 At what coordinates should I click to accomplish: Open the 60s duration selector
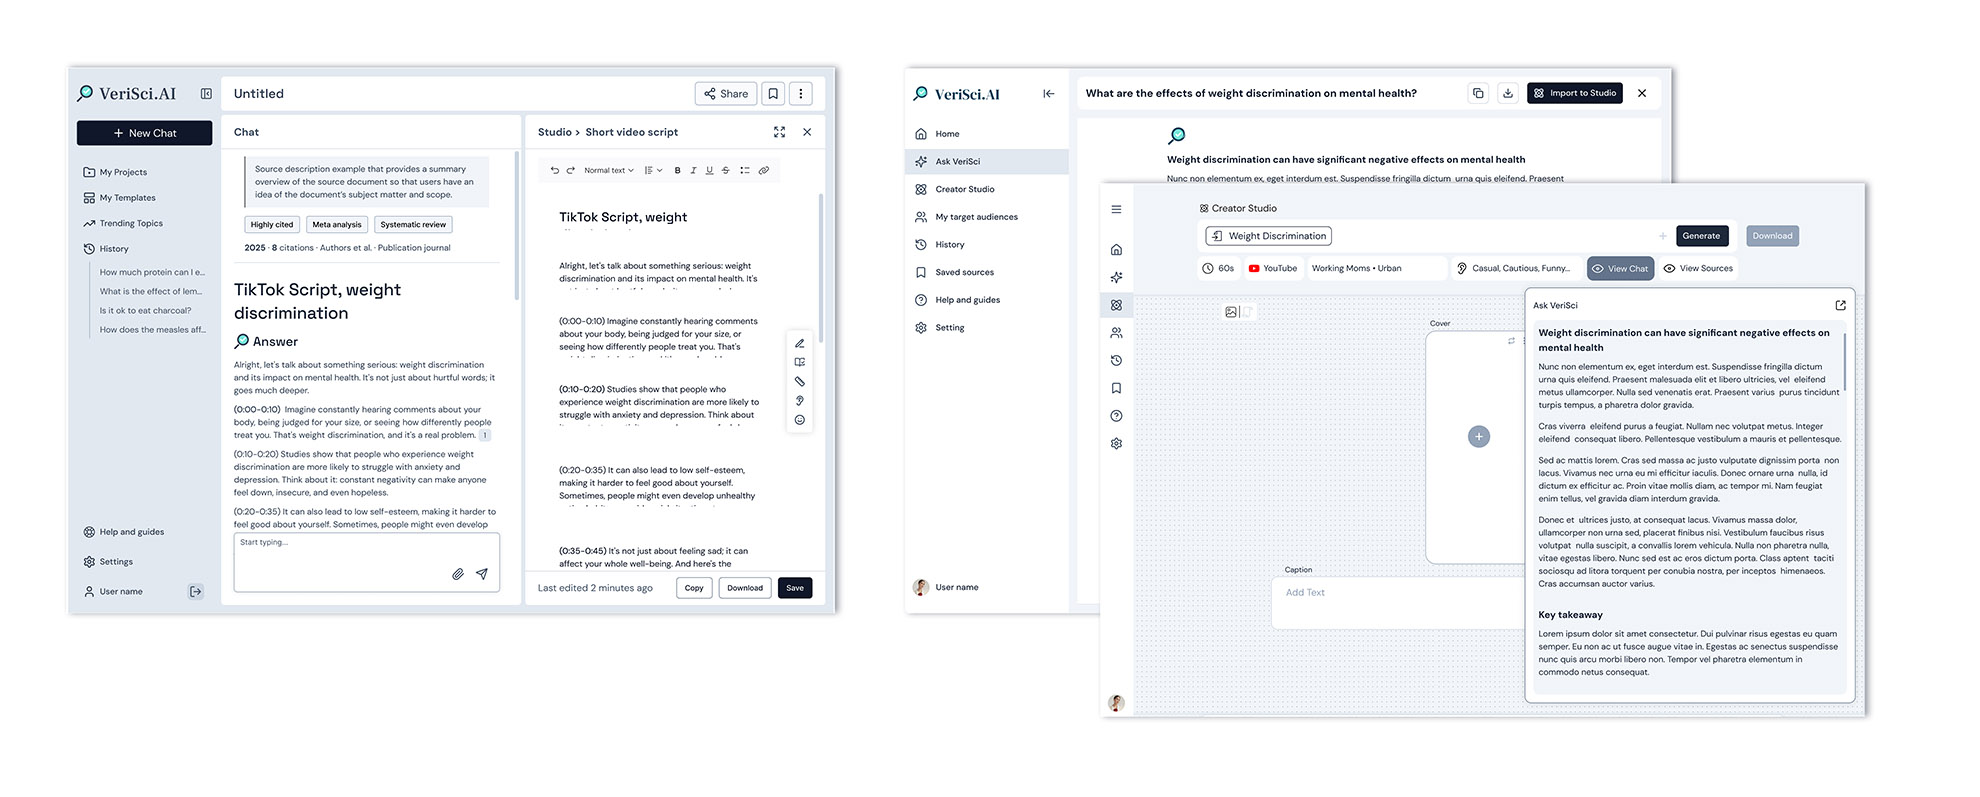pos(1218,268)
